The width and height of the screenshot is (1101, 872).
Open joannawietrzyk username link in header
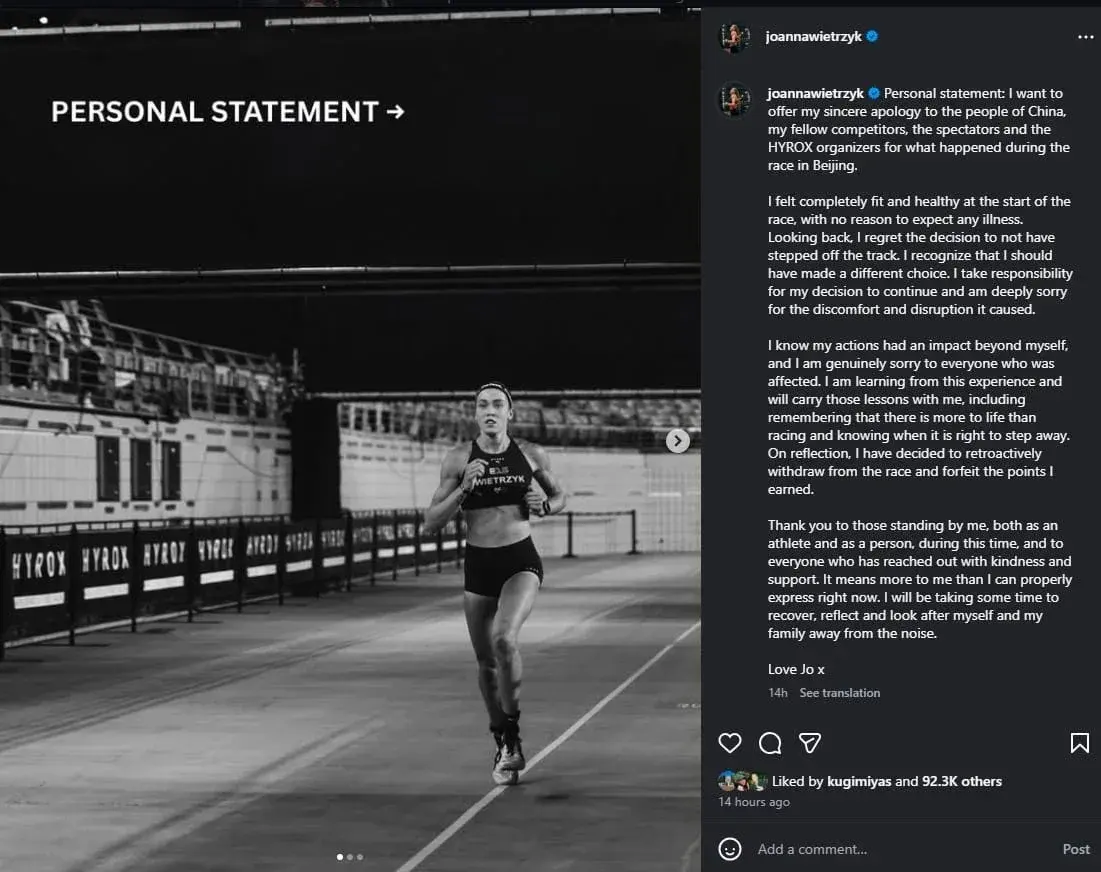(x=813, y=37)
